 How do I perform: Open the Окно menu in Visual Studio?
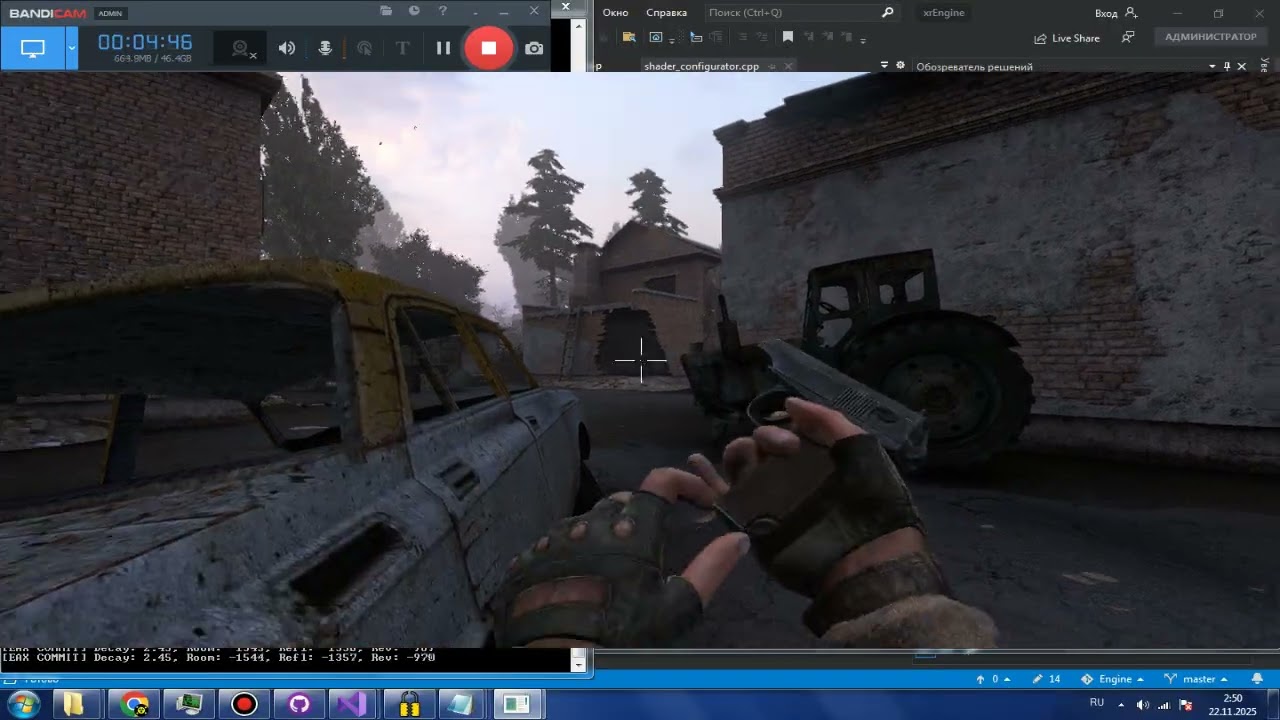616,13
